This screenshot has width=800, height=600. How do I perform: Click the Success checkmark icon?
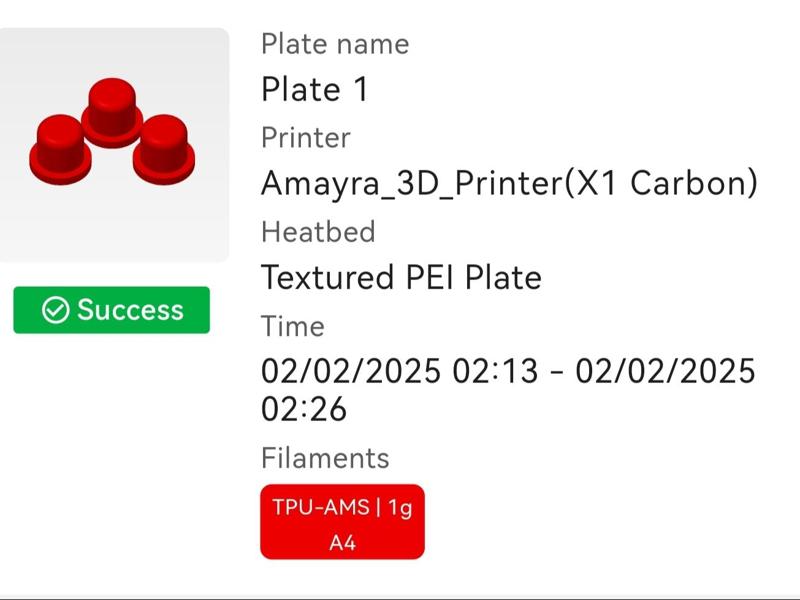coord(54,310)
